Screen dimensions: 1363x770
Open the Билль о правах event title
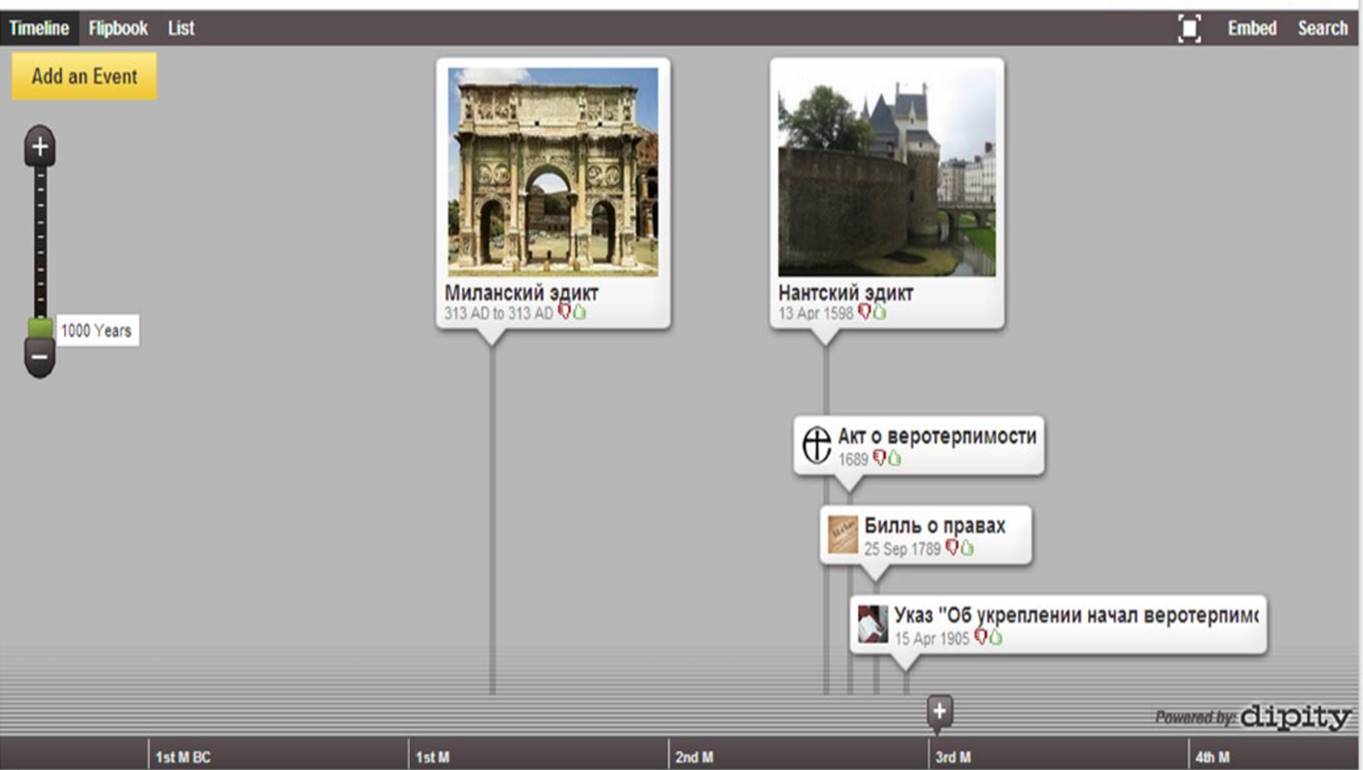(x=934, y=526)
